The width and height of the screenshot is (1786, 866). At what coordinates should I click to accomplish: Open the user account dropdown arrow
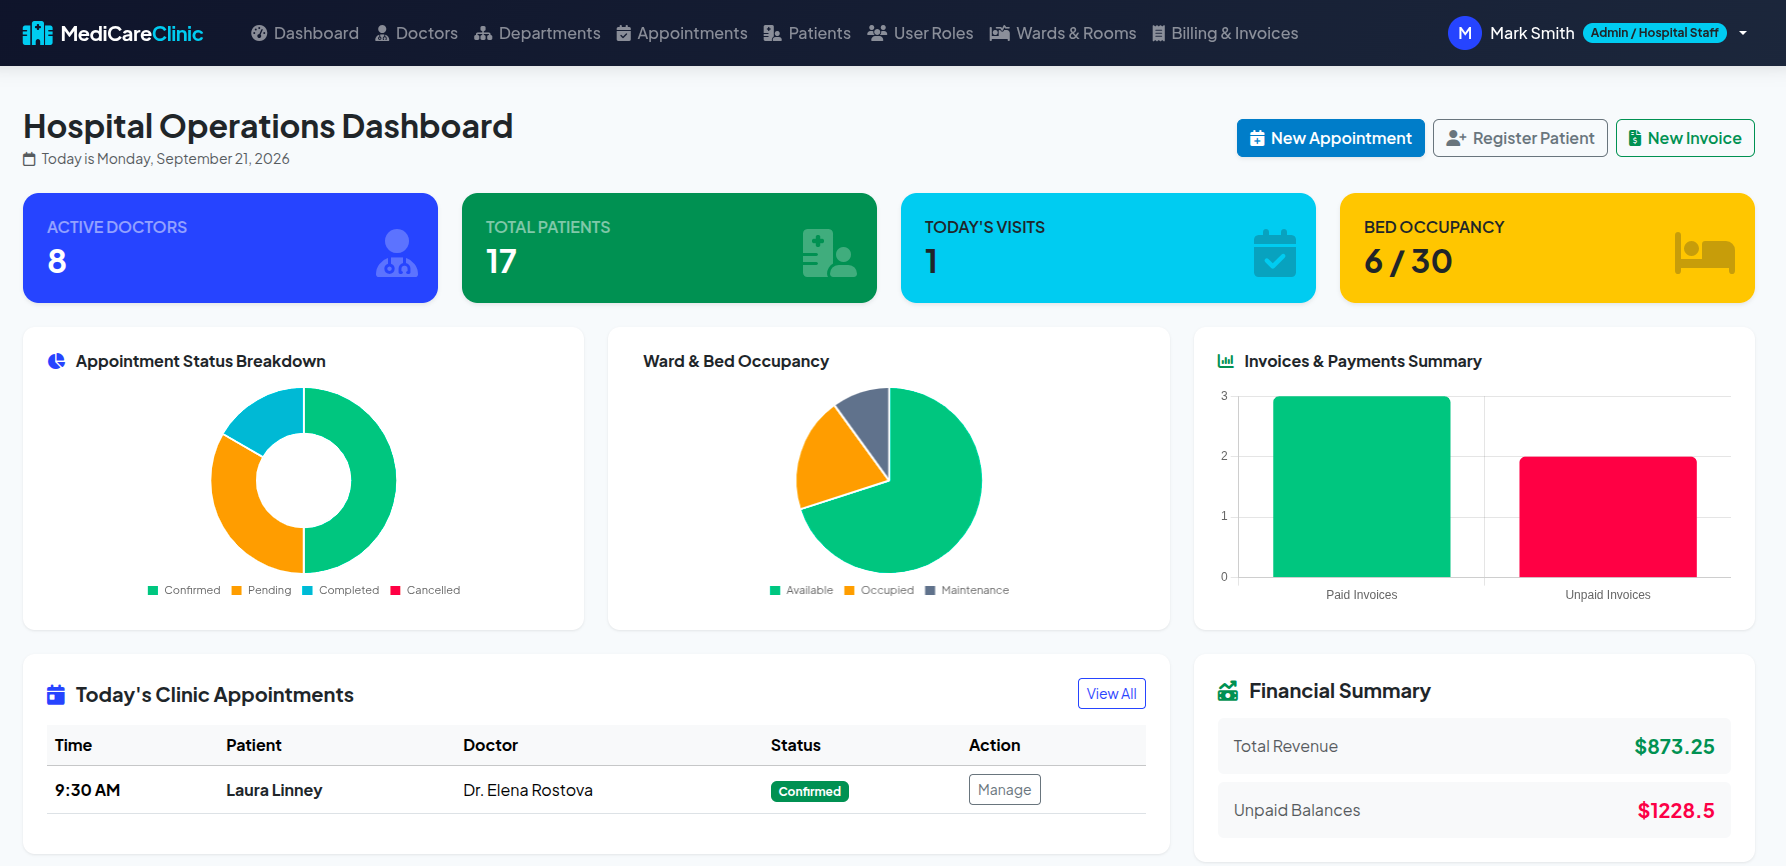pyautogui.click(x=1743, y=33)
